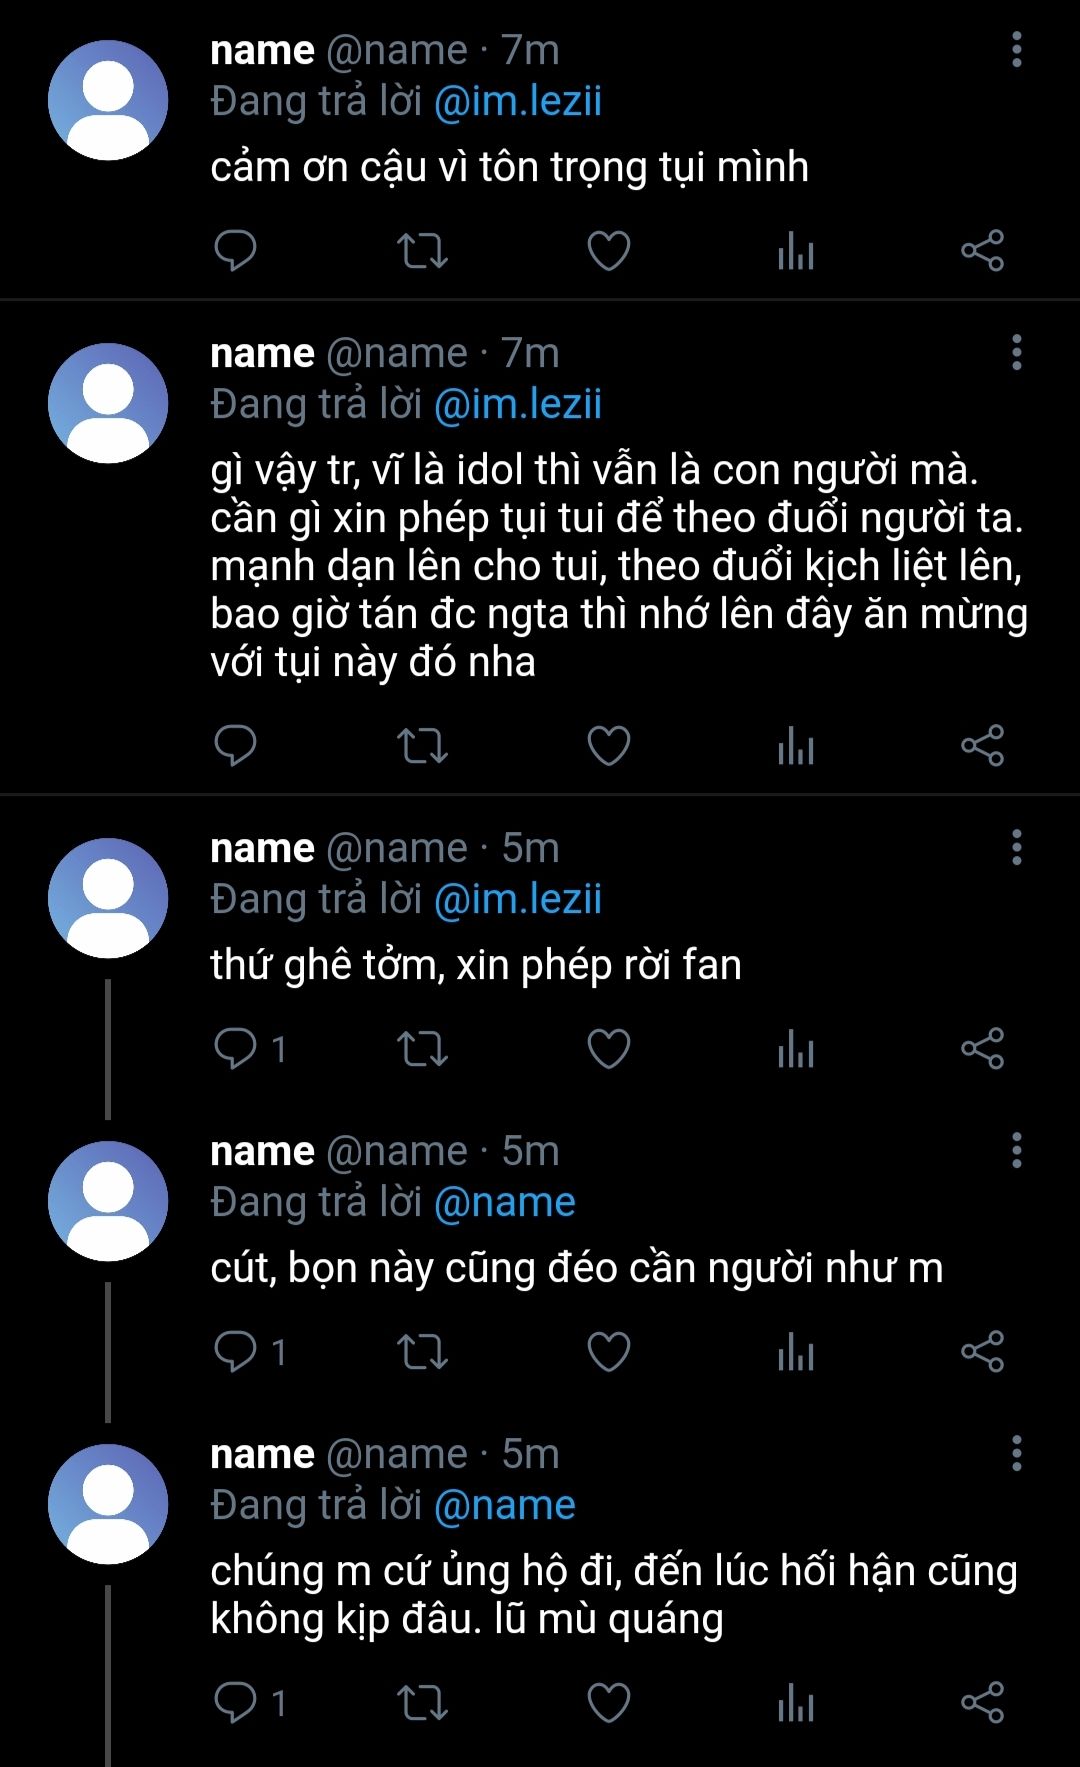Open more options for the first tweet
This screenshot has height=1767, width=1080.
tap(1016, 50)
